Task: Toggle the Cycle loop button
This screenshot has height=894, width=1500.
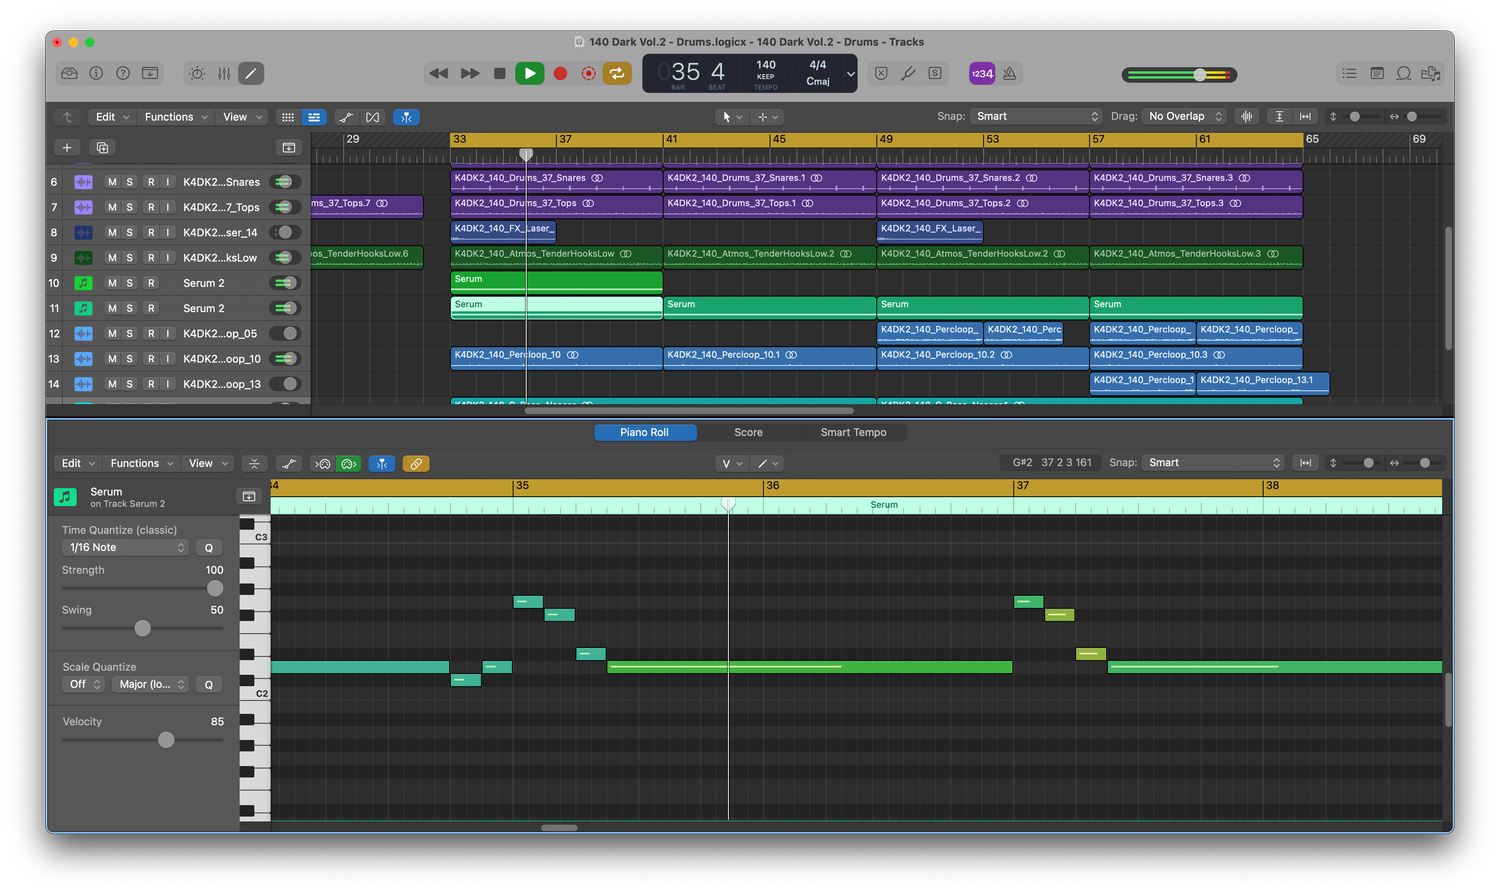Action: (617, 73)
